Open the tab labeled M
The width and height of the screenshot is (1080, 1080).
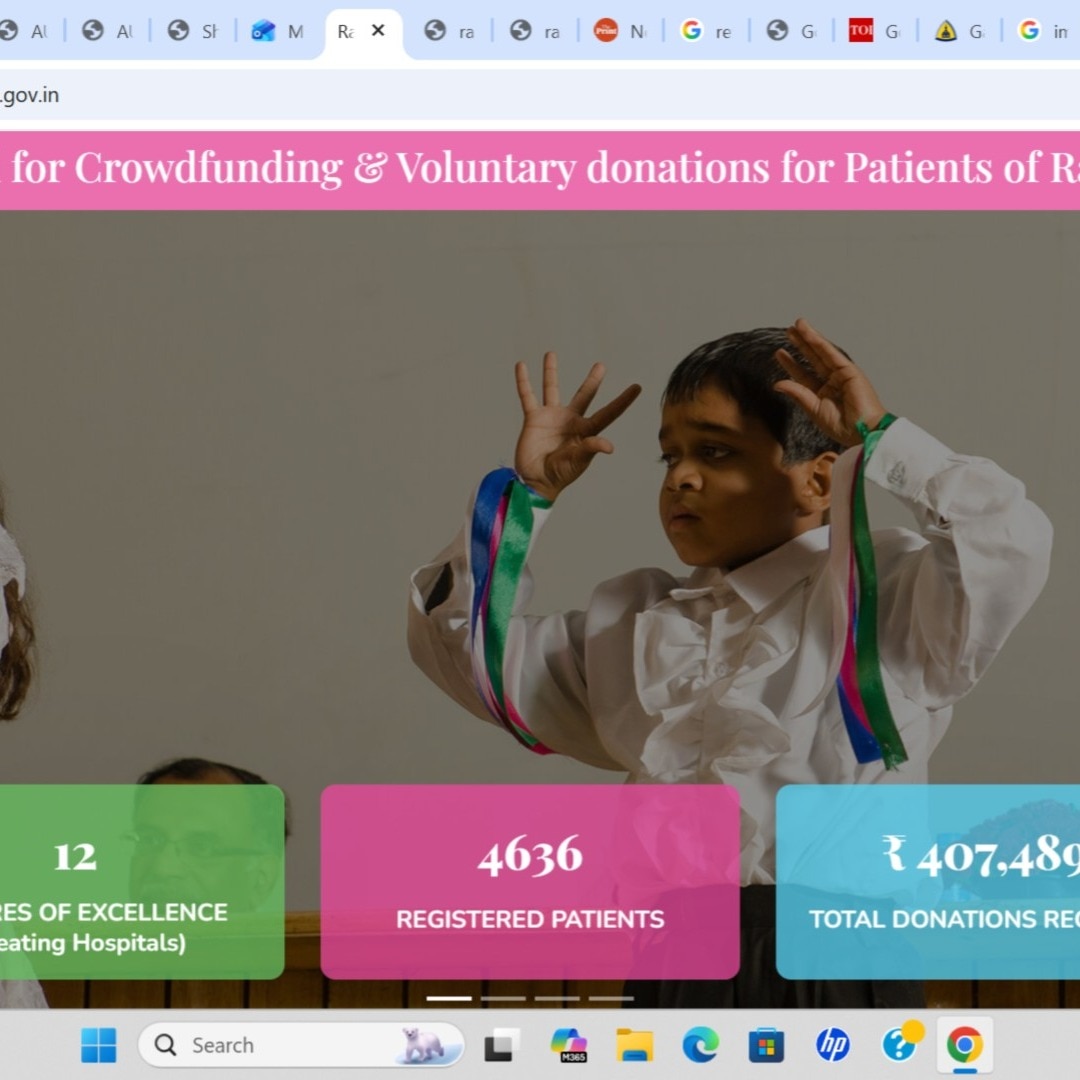(278, 31)
